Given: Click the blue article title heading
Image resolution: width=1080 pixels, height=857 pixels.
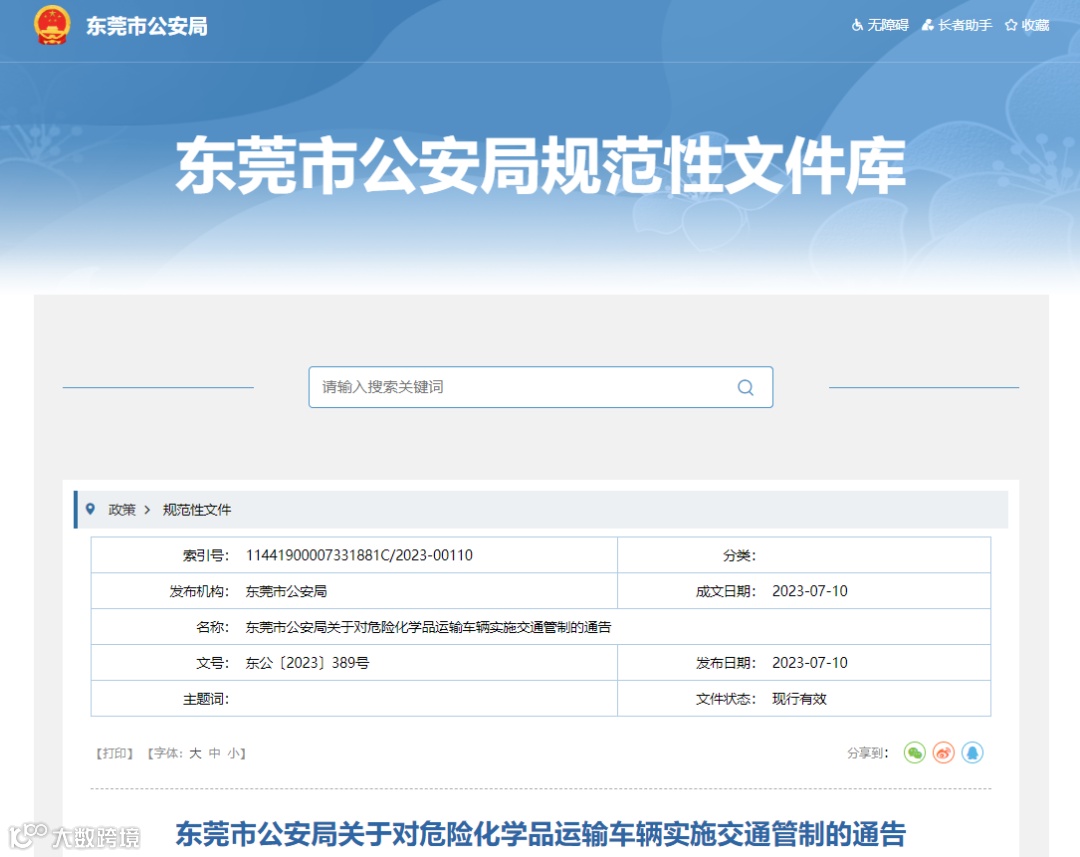Looking at the screenshot, I should click(541, 834).
